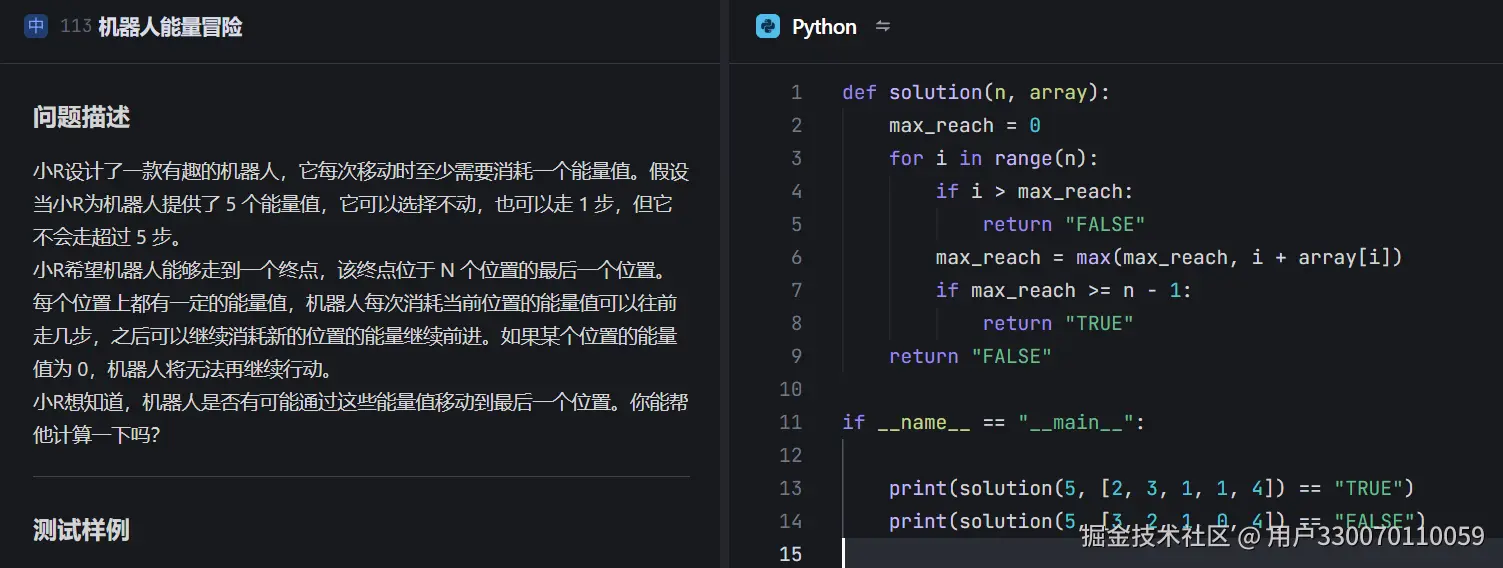Click the max_reach = 0 code line
The height and width of the screenshot is (568, 1503).
965,125
